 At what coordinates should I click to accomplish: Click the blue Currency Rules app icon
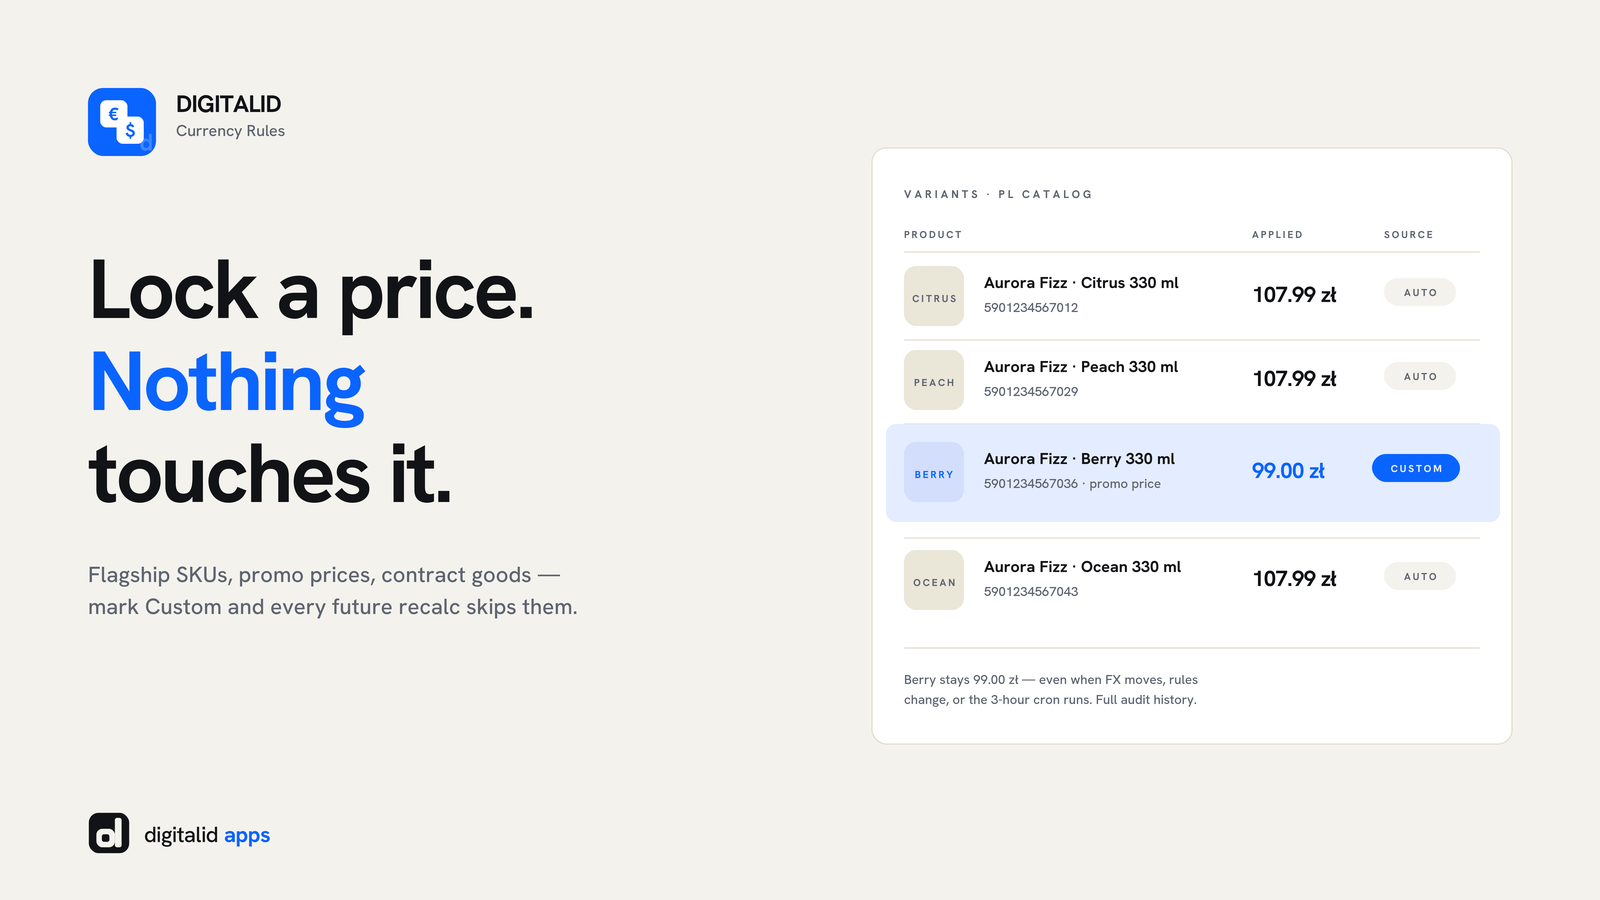[122, 122]
